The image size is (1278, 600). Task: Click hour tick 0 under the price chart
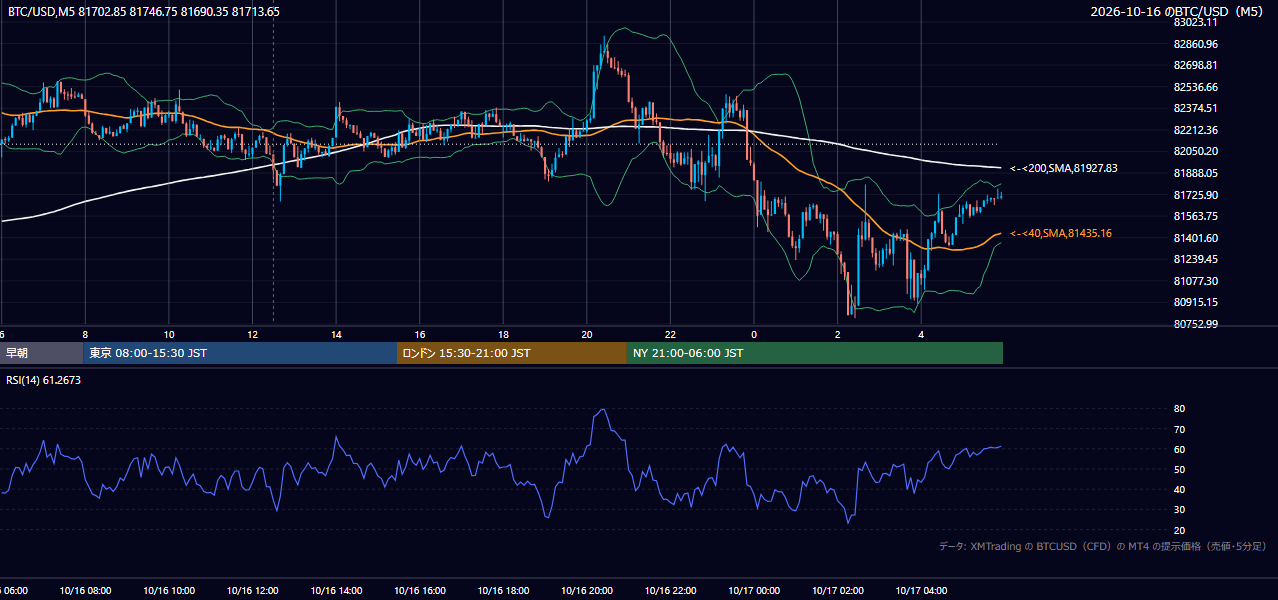coord(754,334)
